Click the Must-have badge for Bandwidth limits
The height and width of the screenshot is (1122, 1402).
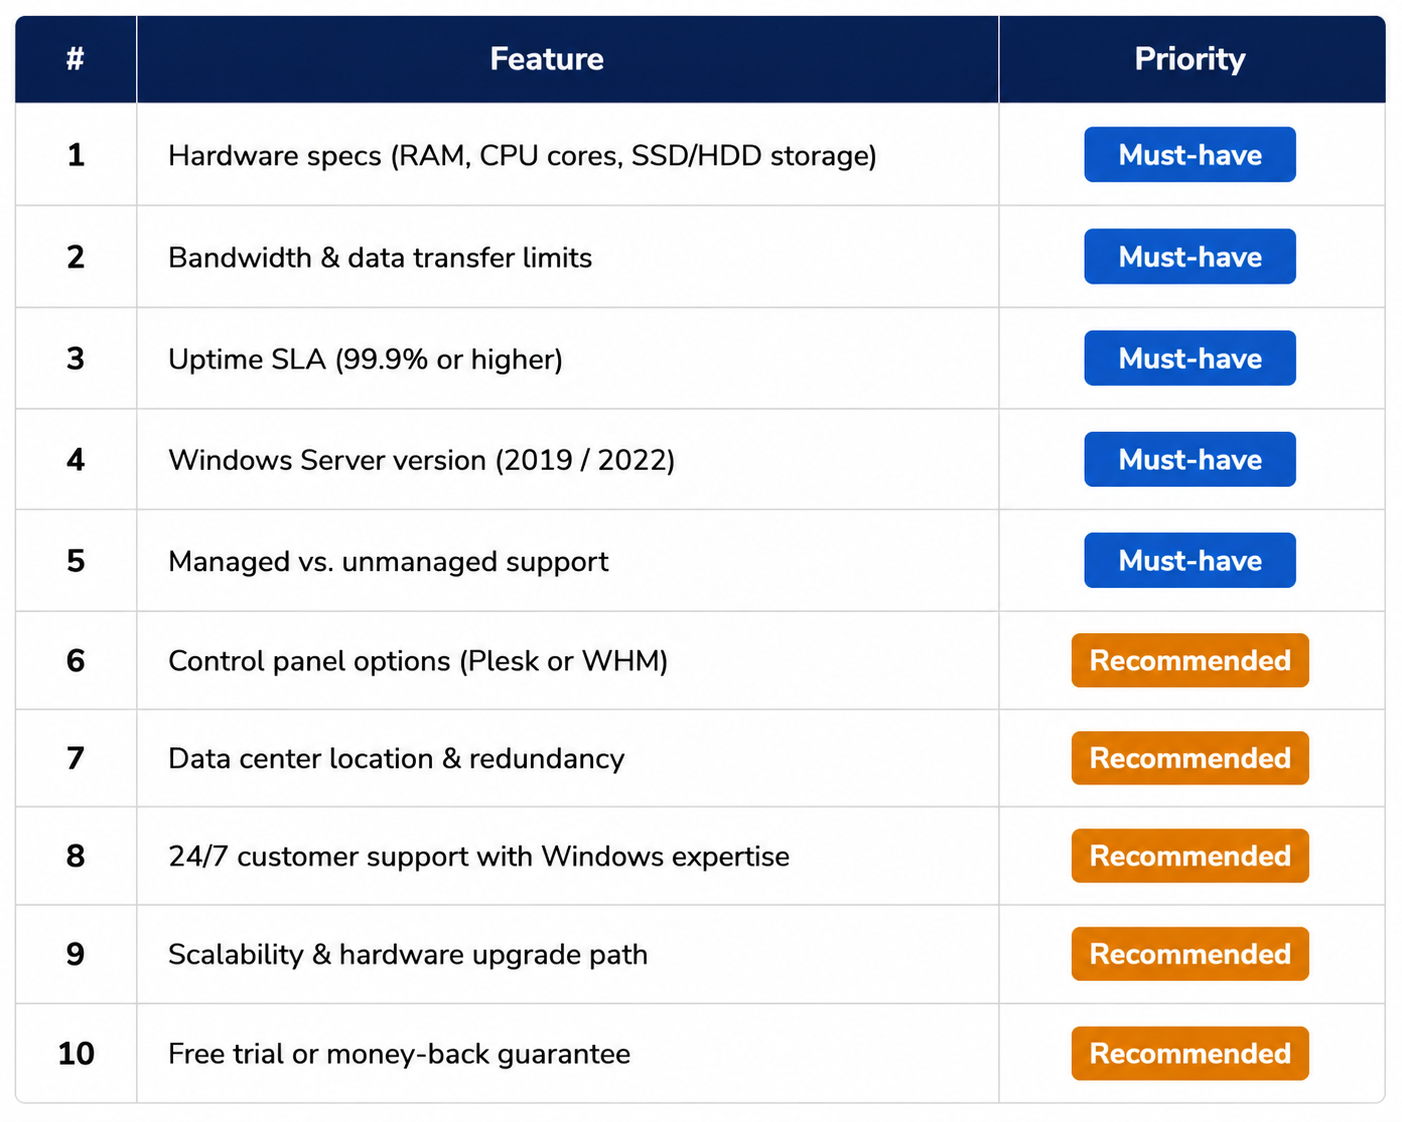1189,257
